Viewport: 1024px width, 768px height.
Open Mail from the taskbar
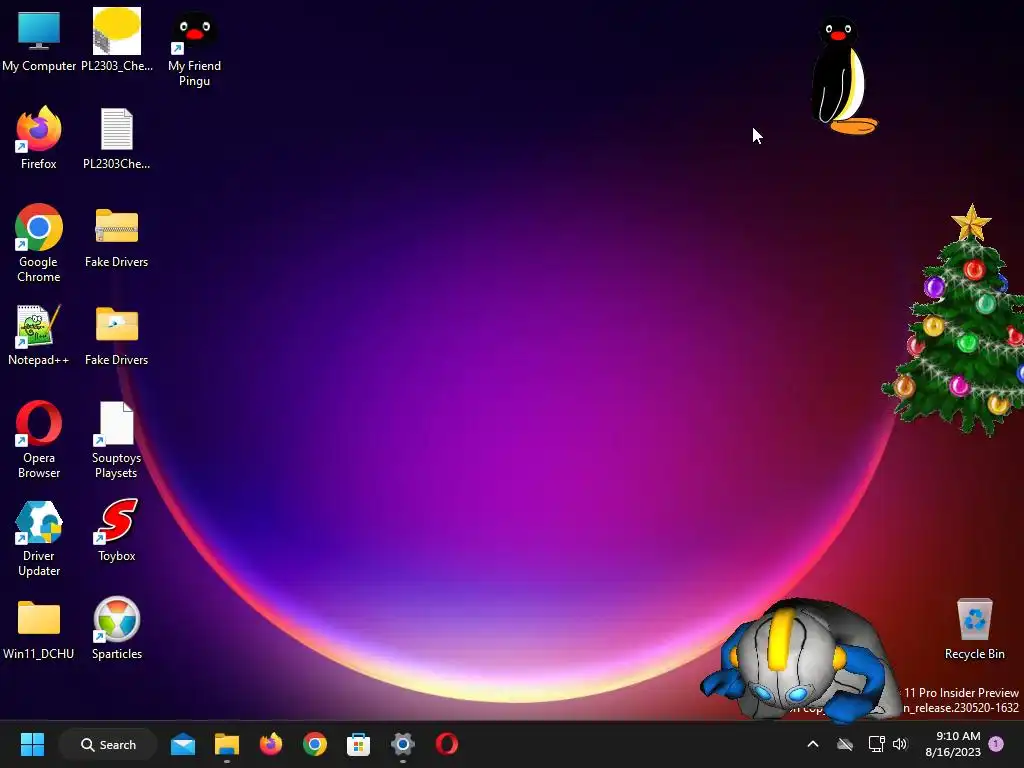pos(183,744)
